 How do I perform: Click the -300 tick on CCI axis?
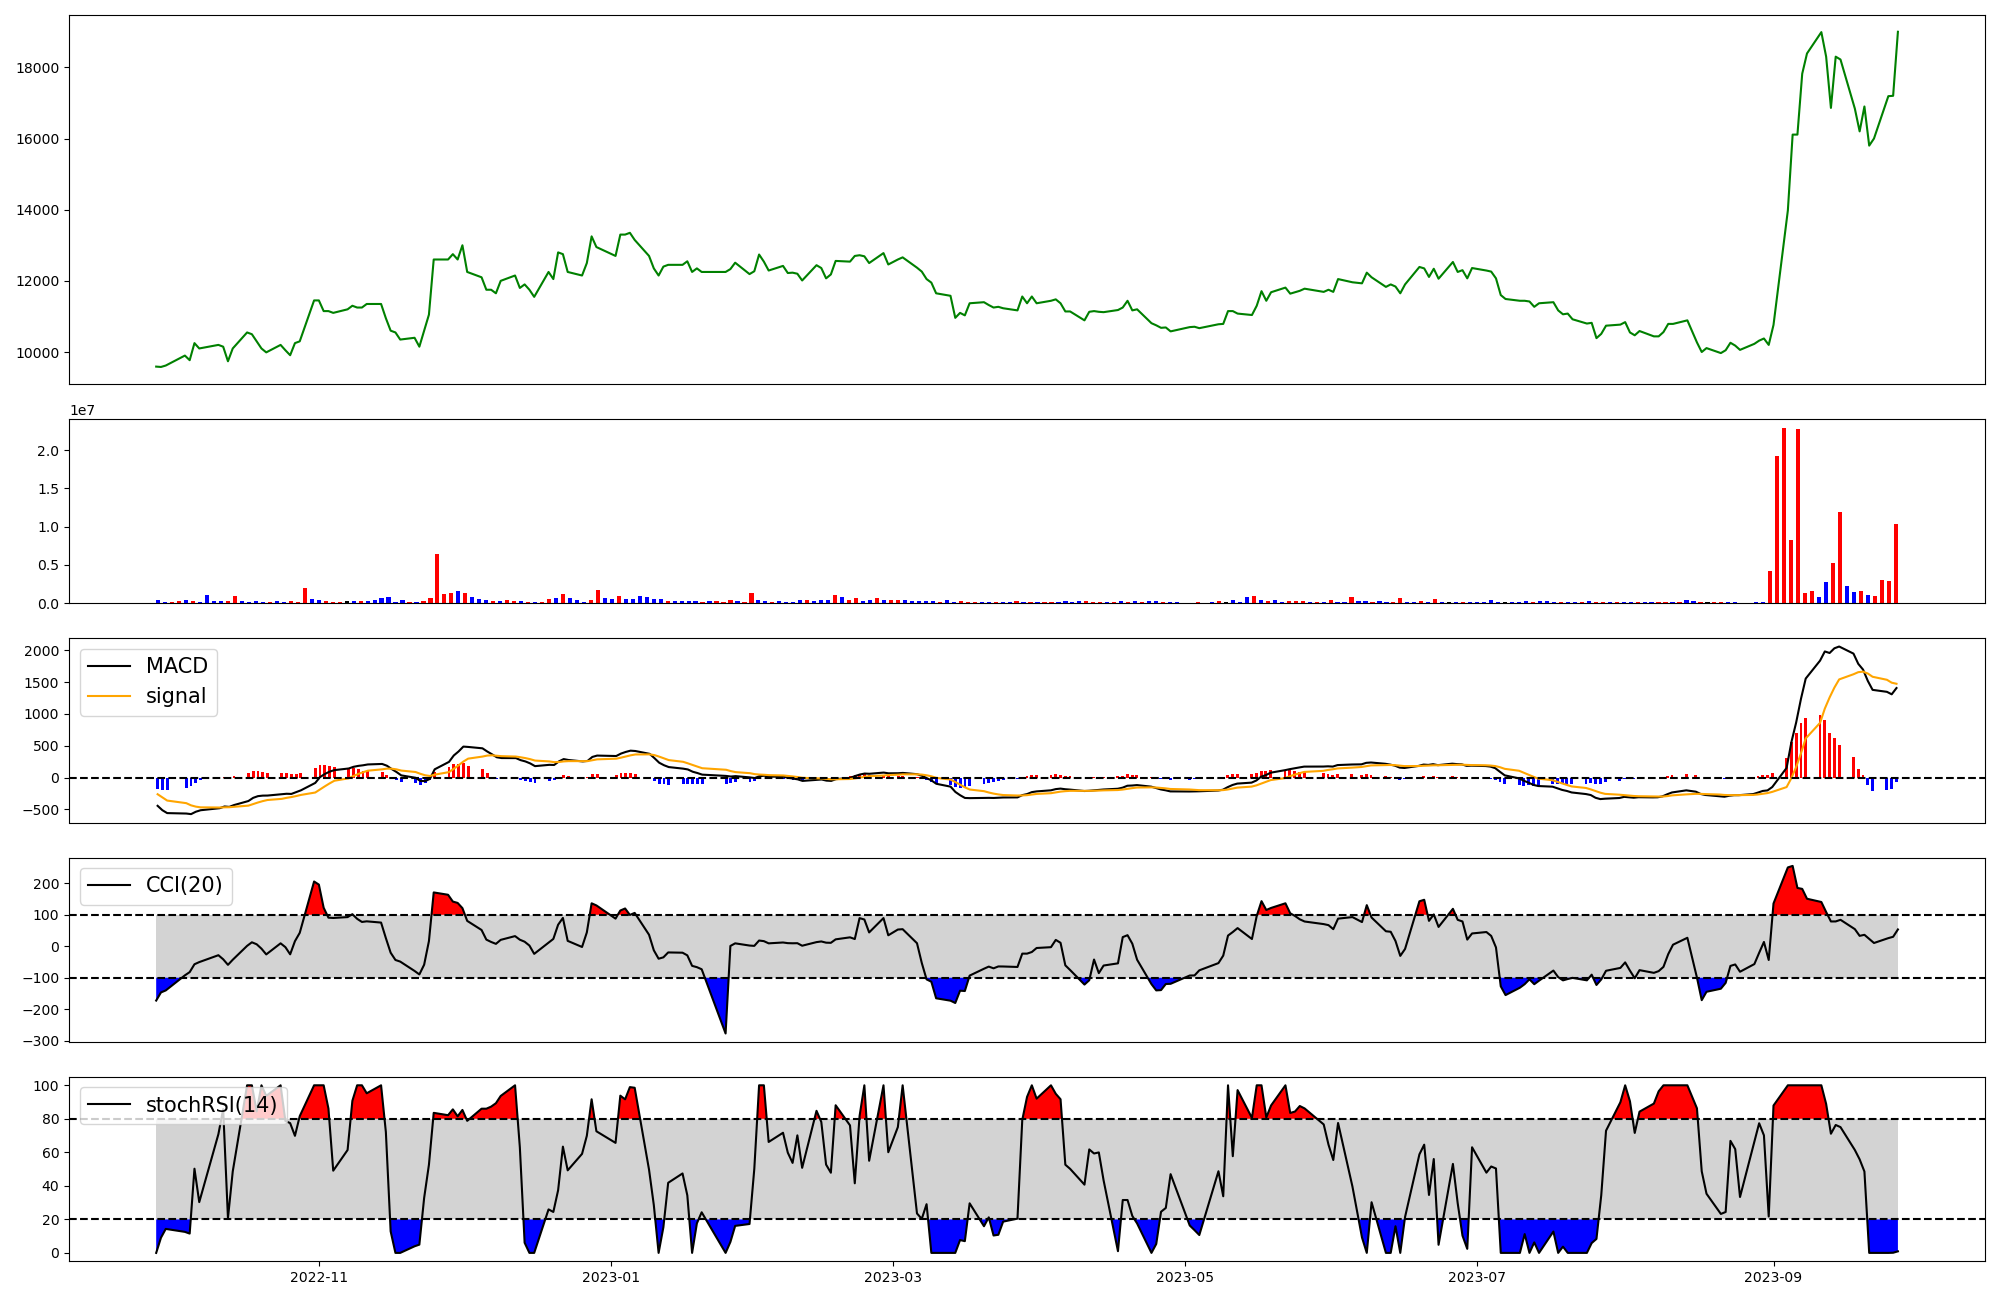tap(43, 1041)
